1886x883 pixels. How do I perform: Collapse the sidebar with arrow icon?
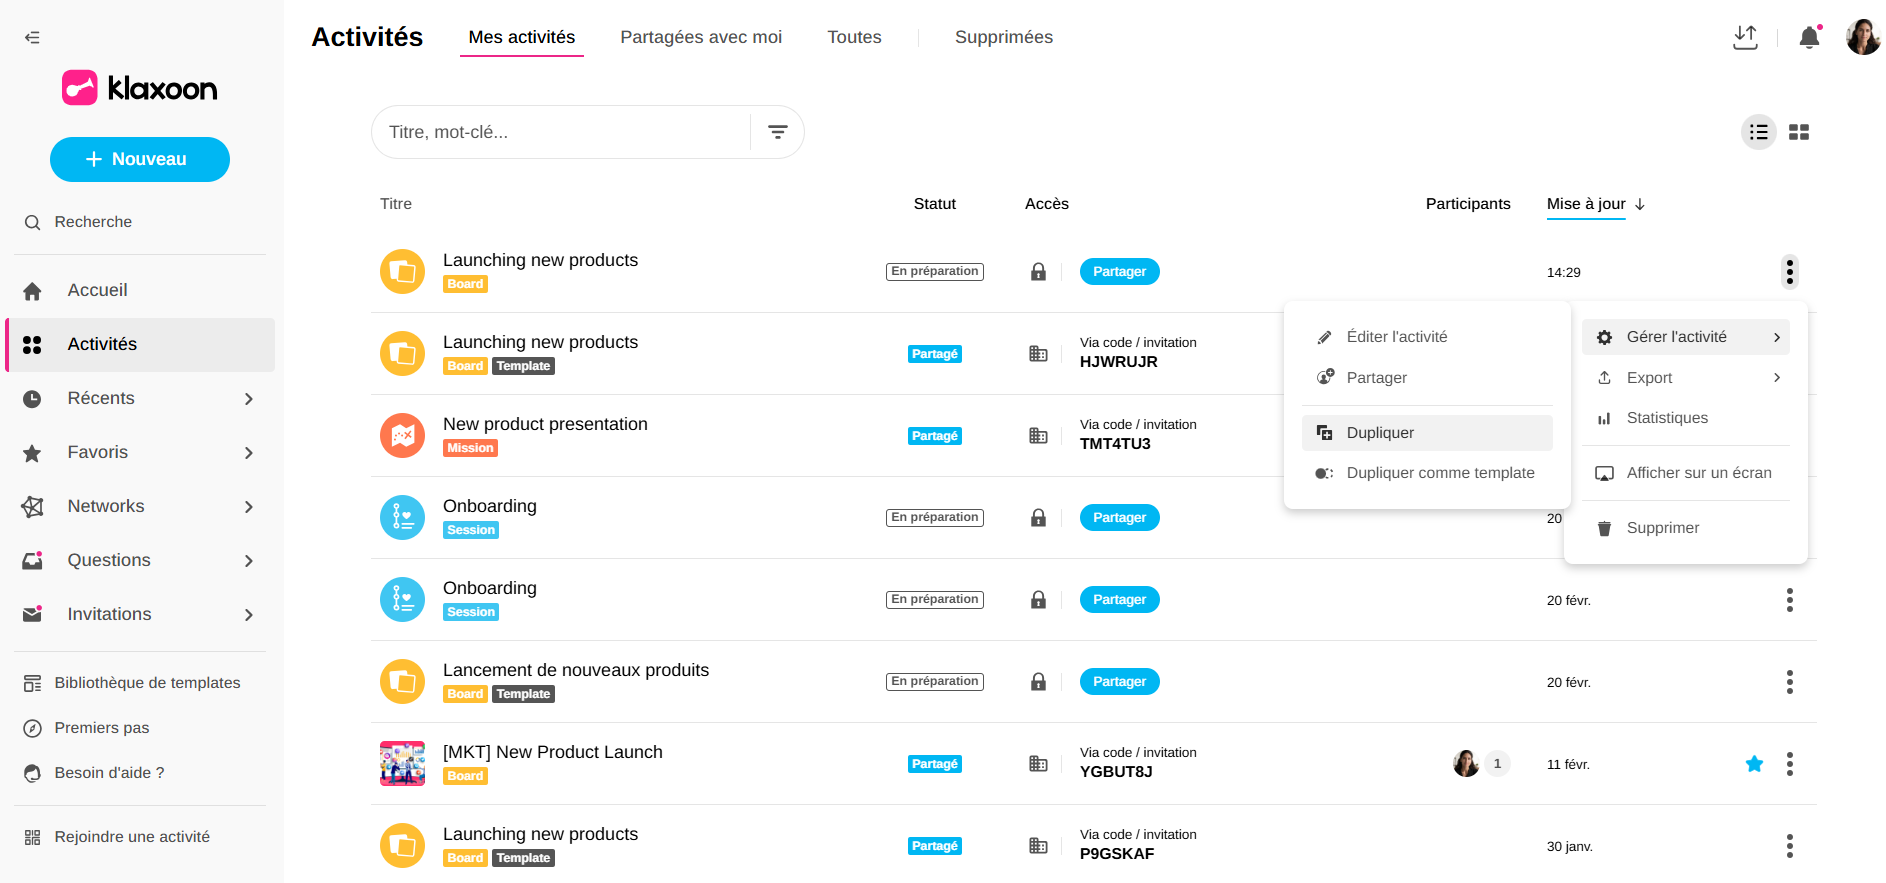click(x=32, y=38)
